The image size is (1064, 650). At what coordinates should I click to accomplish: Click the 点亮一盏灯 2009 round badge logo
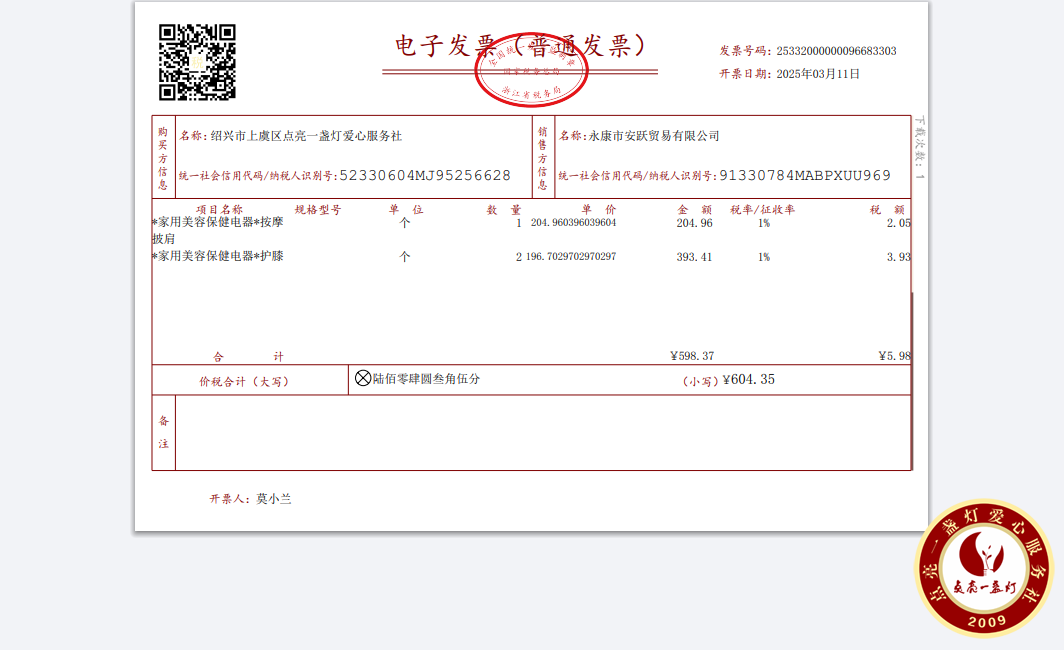click(985, 569)
